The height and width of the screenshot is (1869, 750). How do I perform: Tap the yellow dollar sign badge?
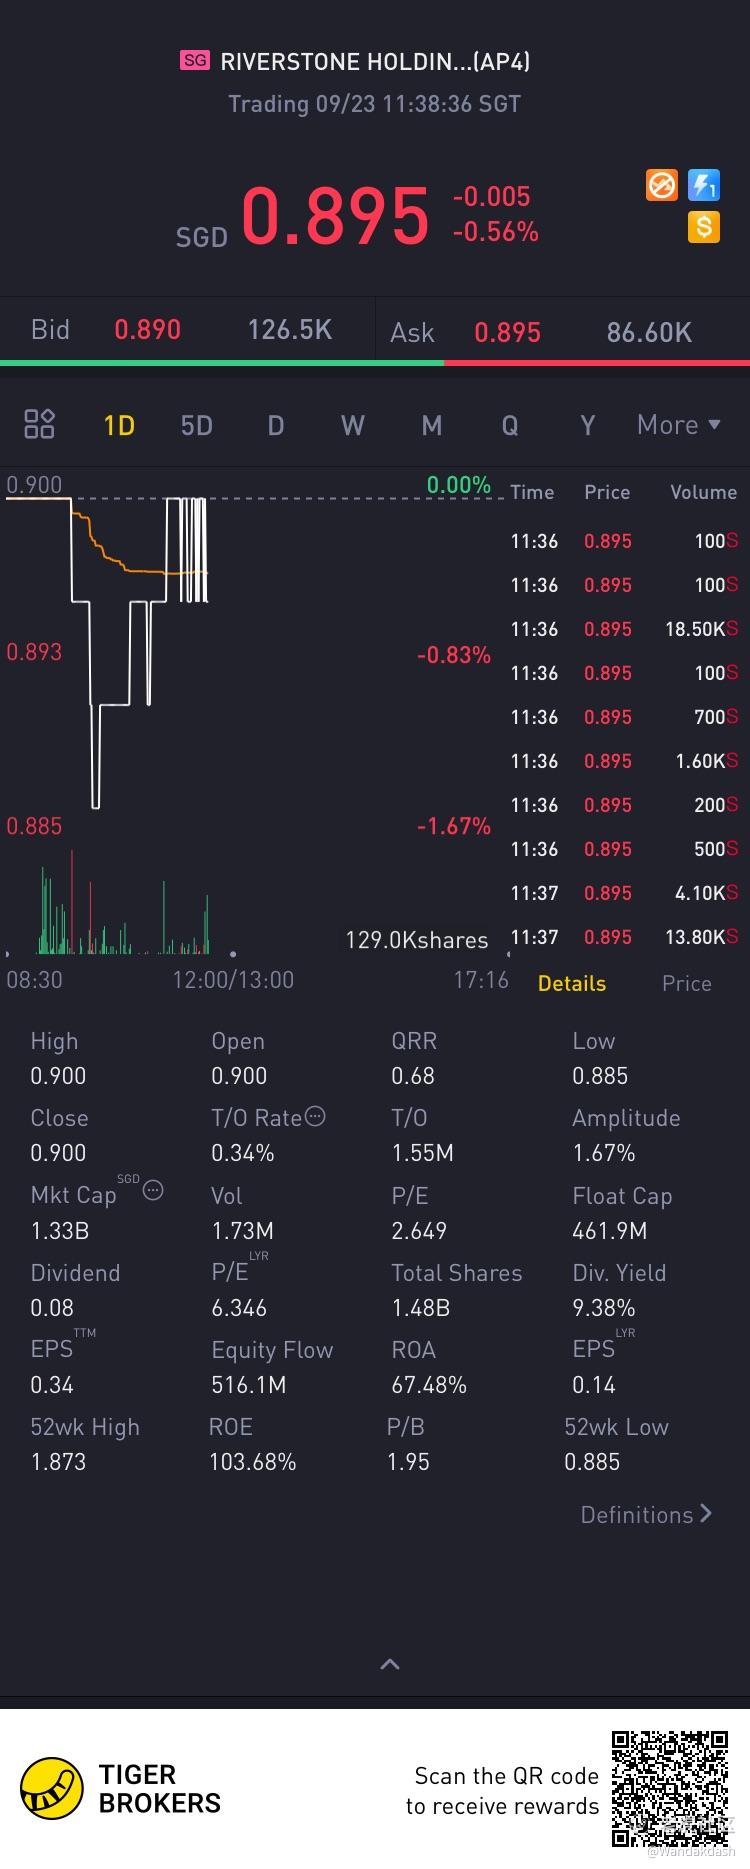click(704, 227)
